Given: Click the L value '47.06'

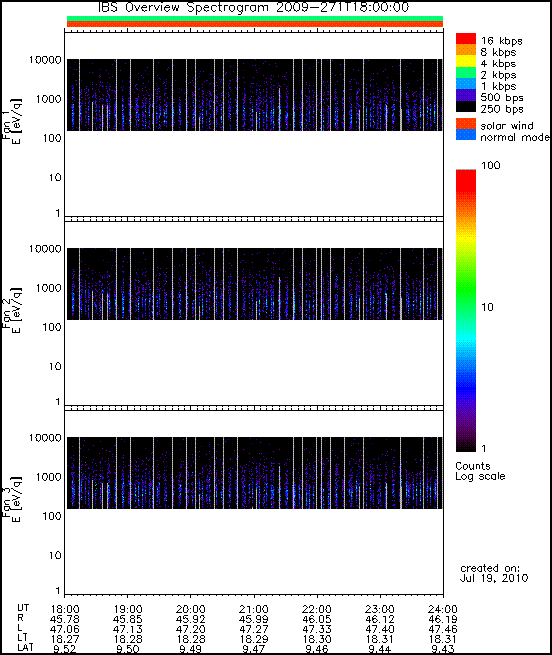Looking at the screenshot, I should click(65, 629).
